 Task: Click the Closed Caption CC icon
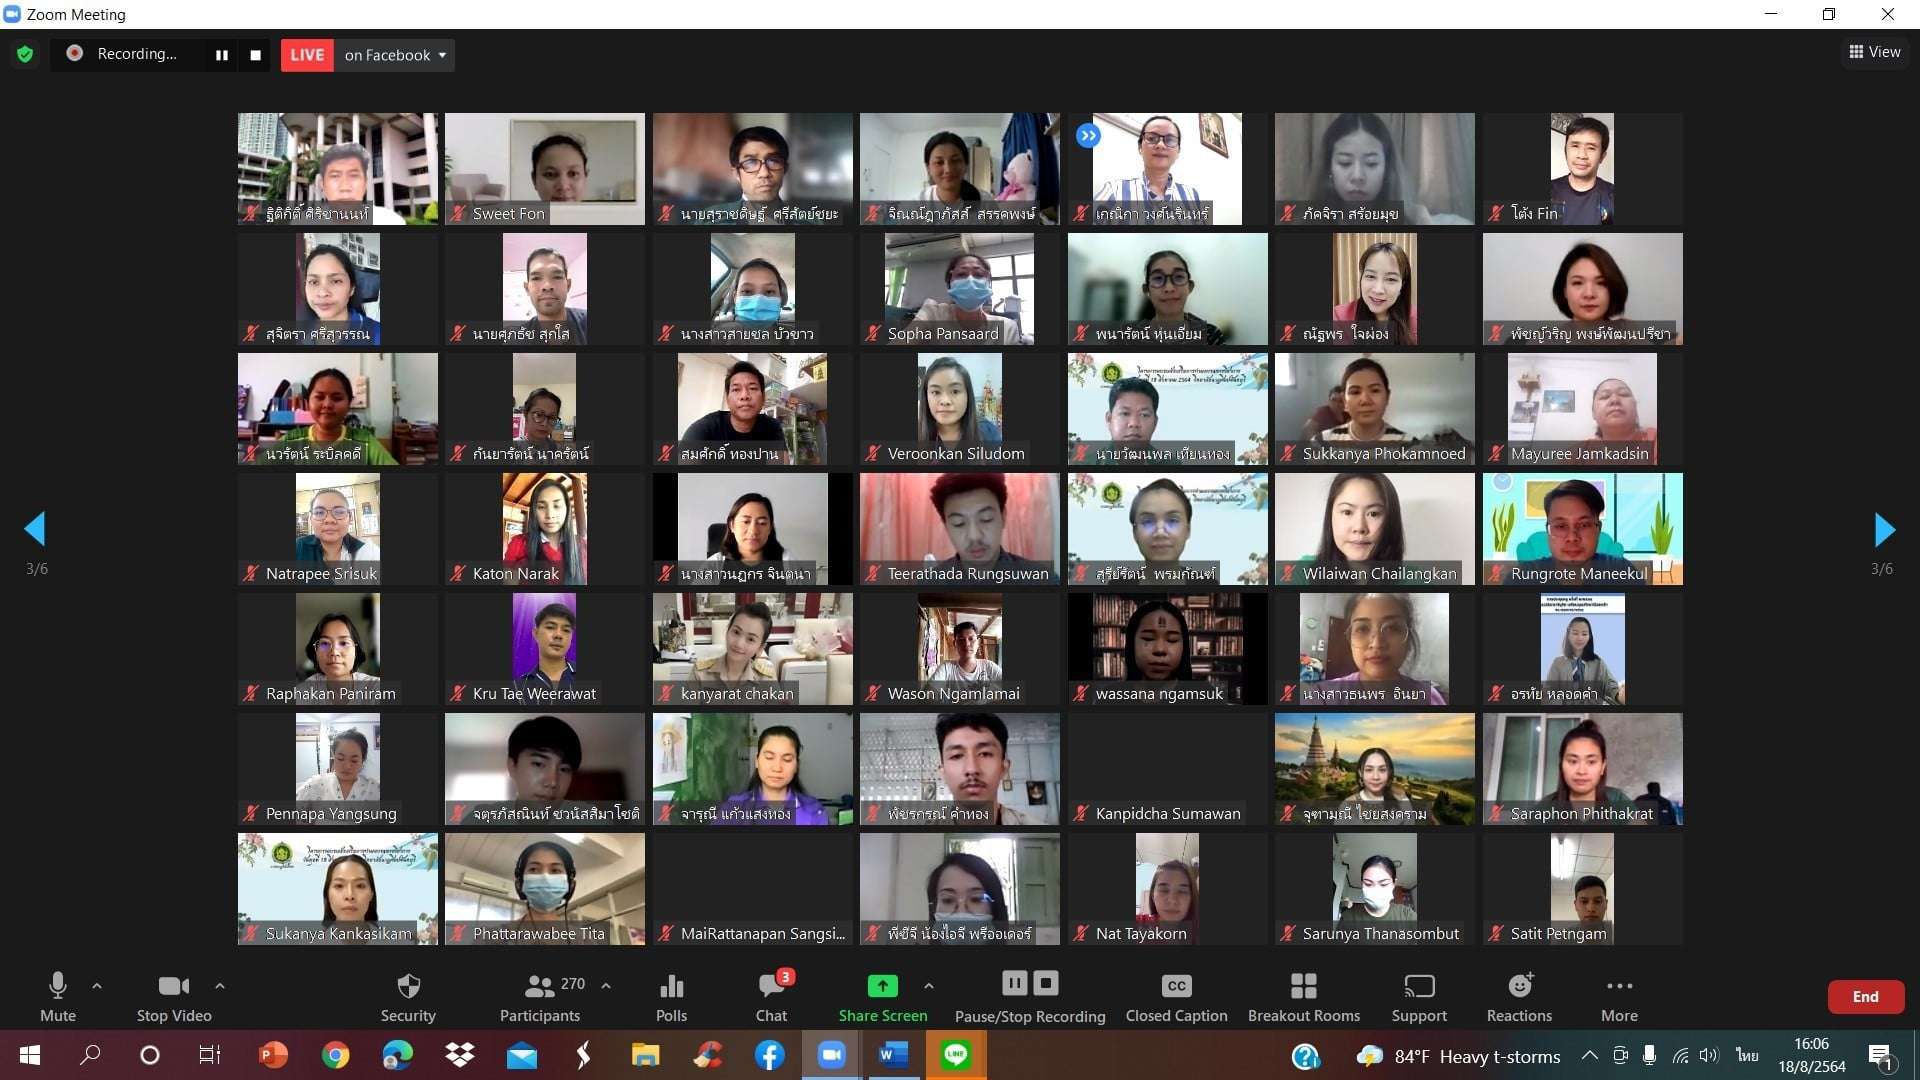1176,986
